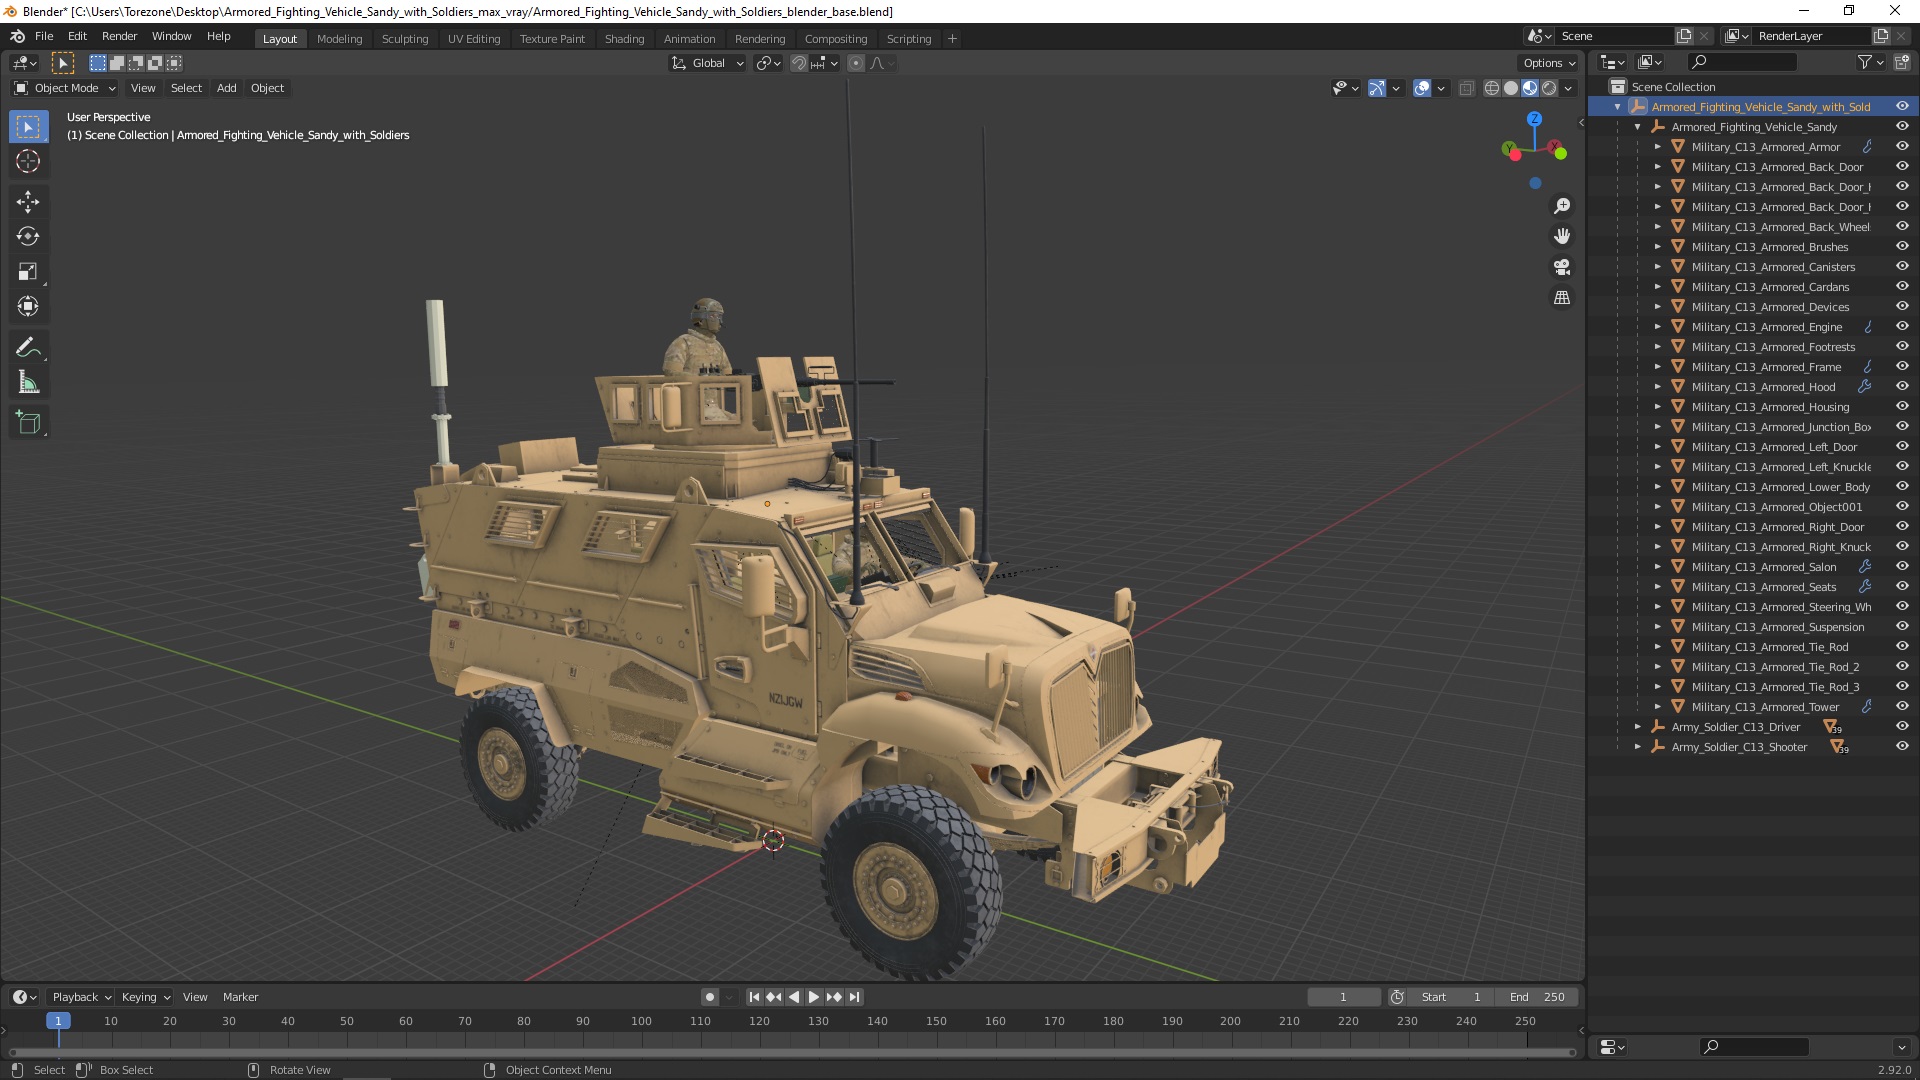Open the Global transform orientation dropdown
The width and height of the screenshot is (1920, 1080).
708,63
